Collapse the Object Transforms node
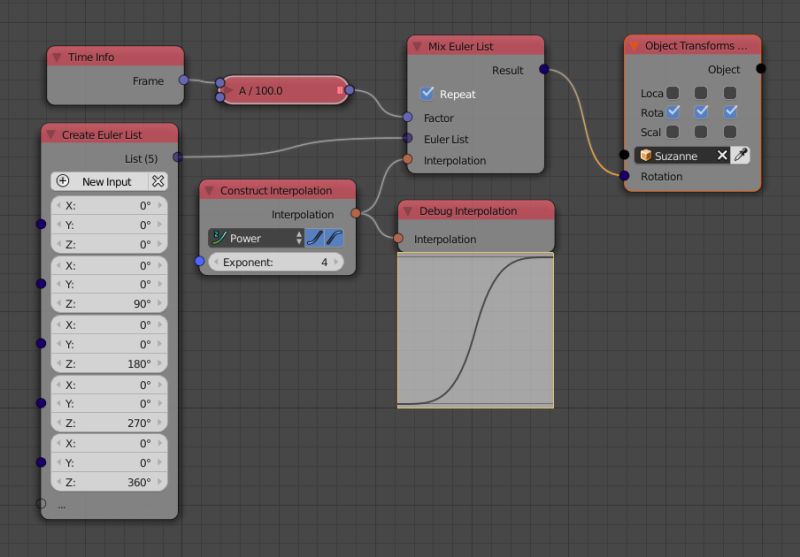The image size is (800, 557). [634, 46]
